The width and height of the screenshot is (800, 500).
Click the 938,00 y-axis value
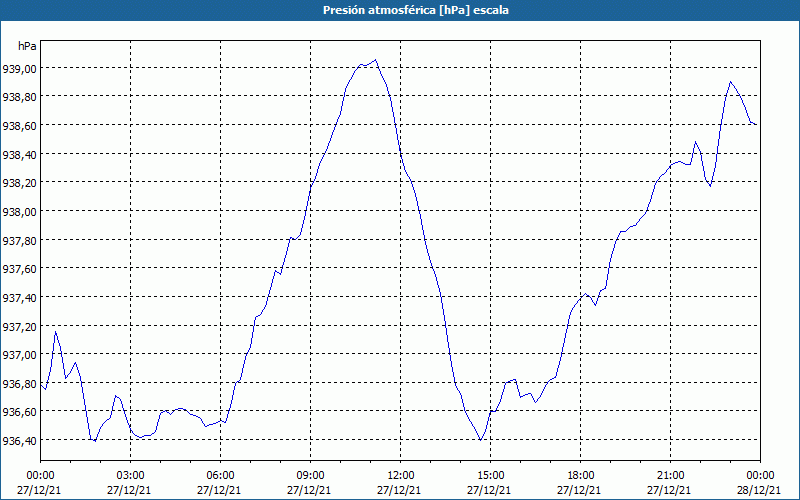click(20, 212)
